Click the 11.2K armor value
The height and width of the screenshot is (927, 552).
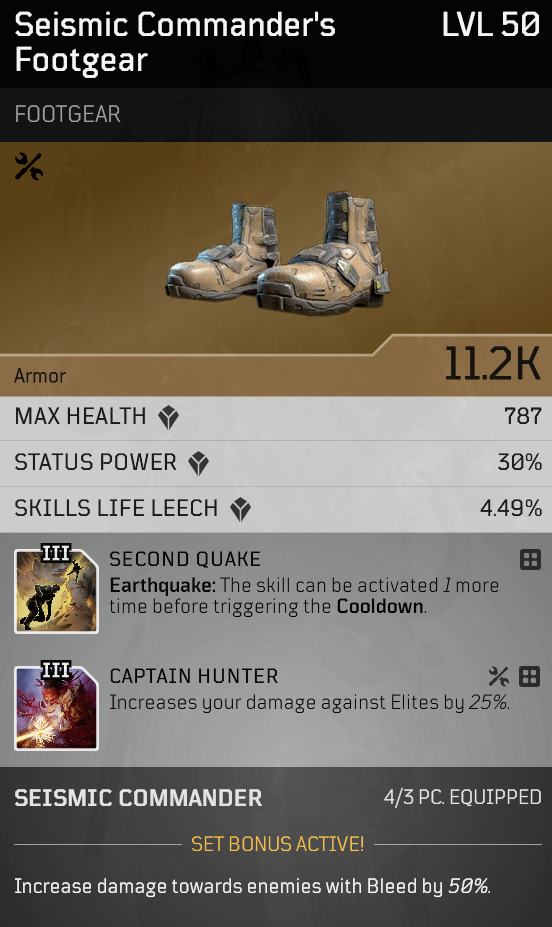[492, 364]
